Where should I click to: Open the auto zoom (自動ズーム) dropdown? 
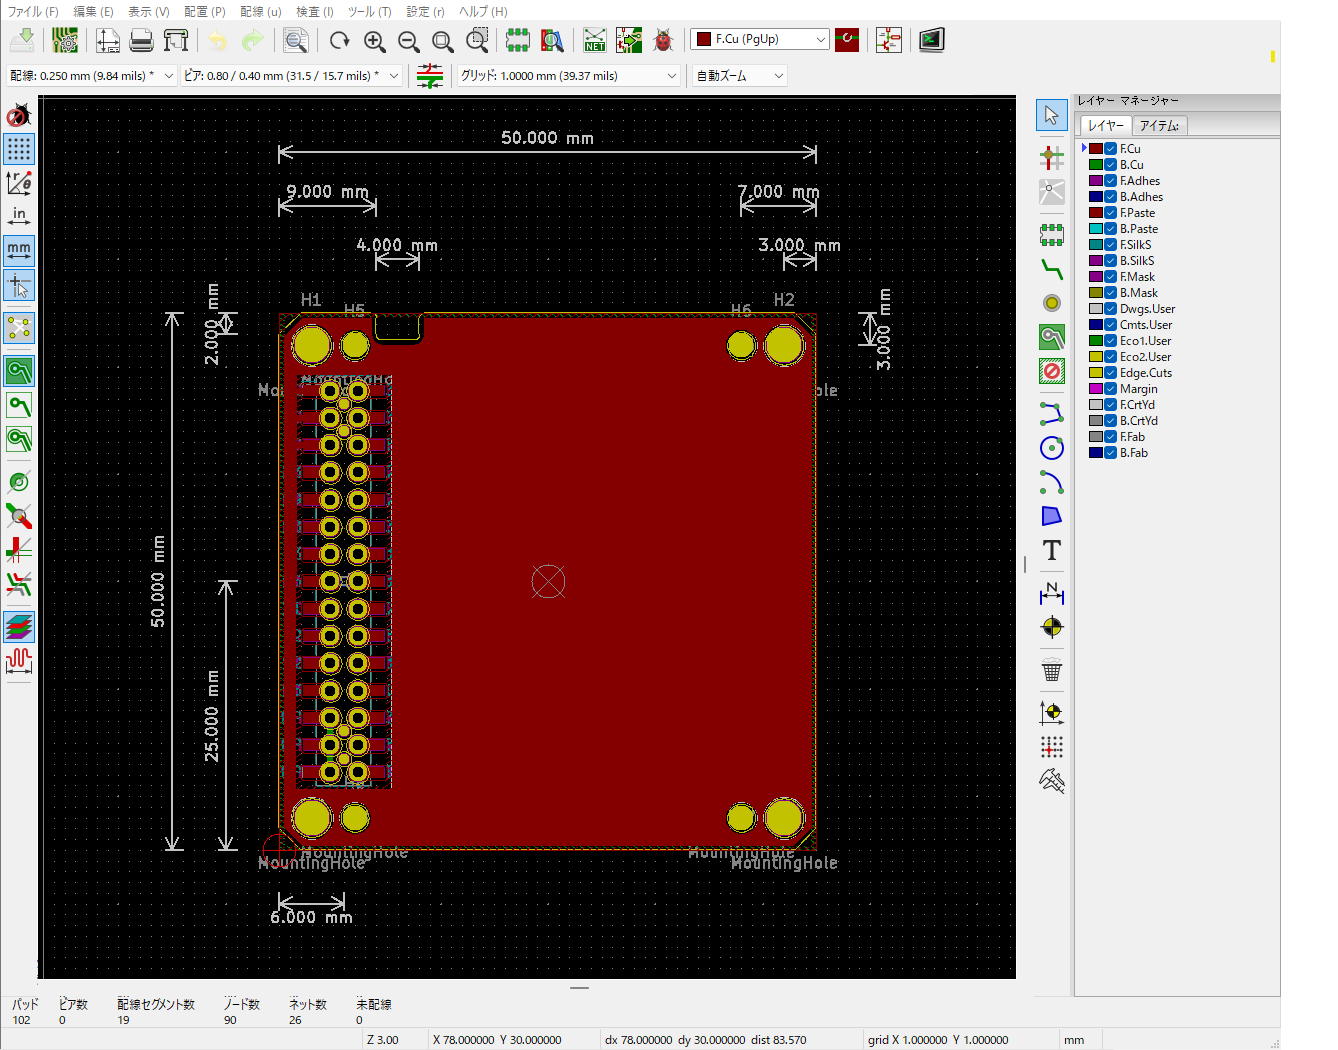click(740, 76)
